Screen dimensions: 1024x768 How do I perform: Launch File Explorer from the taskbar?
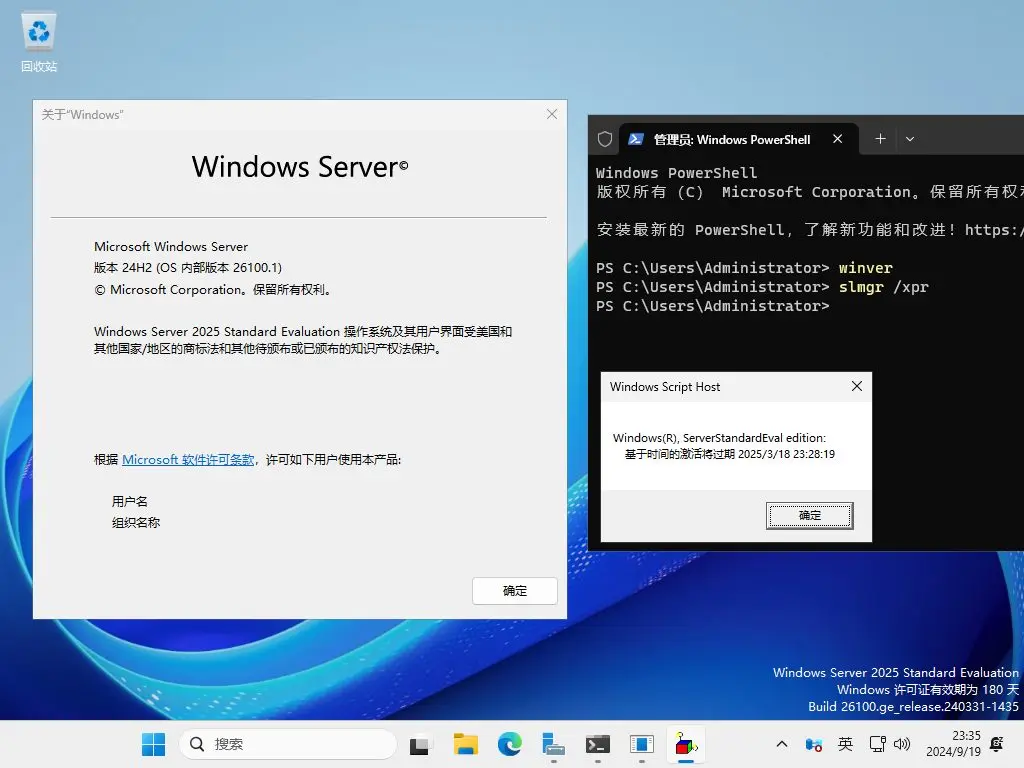tap(465, 744)
